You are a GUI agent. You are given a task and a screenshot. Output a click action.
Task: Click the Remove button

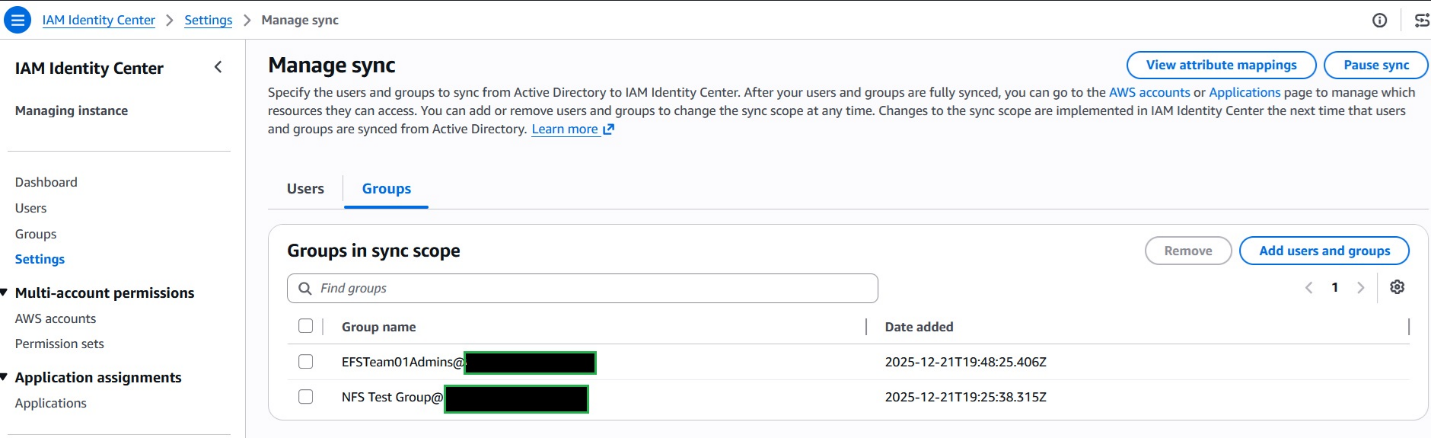(x=1188, y=251)
